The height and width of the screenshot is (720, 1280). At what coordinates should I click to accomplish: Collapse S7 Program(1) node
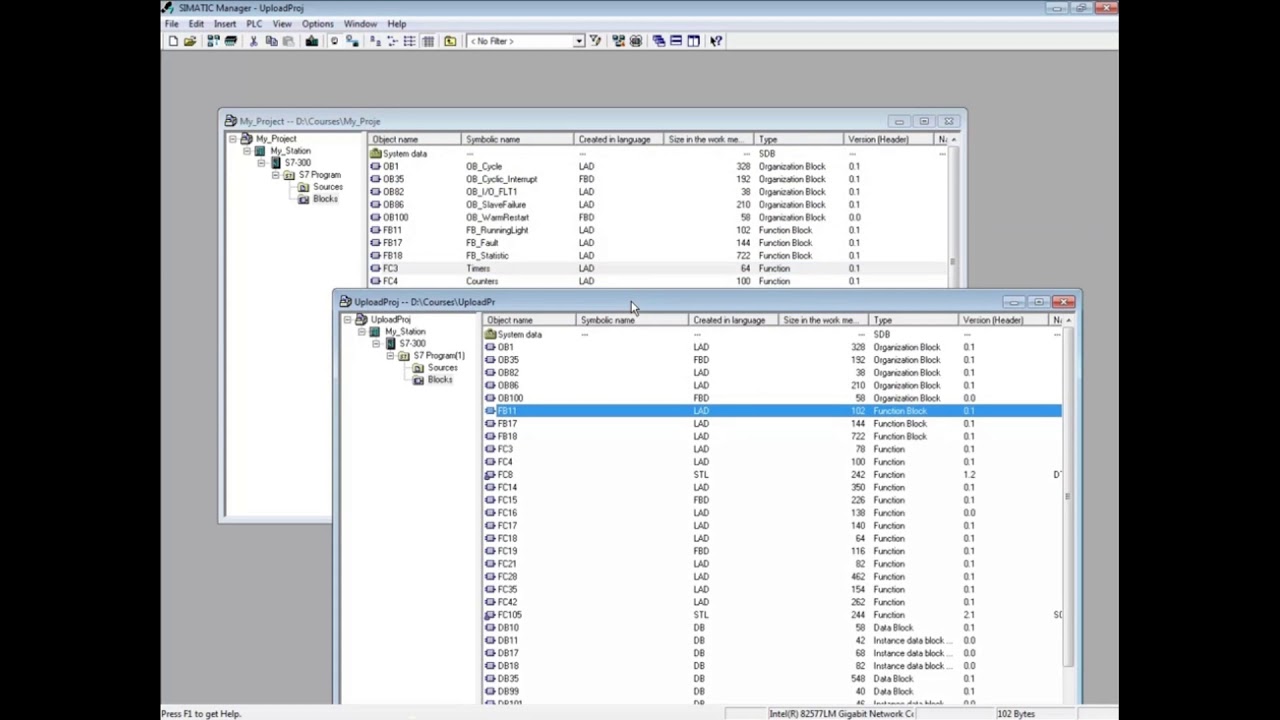[390, 356]
